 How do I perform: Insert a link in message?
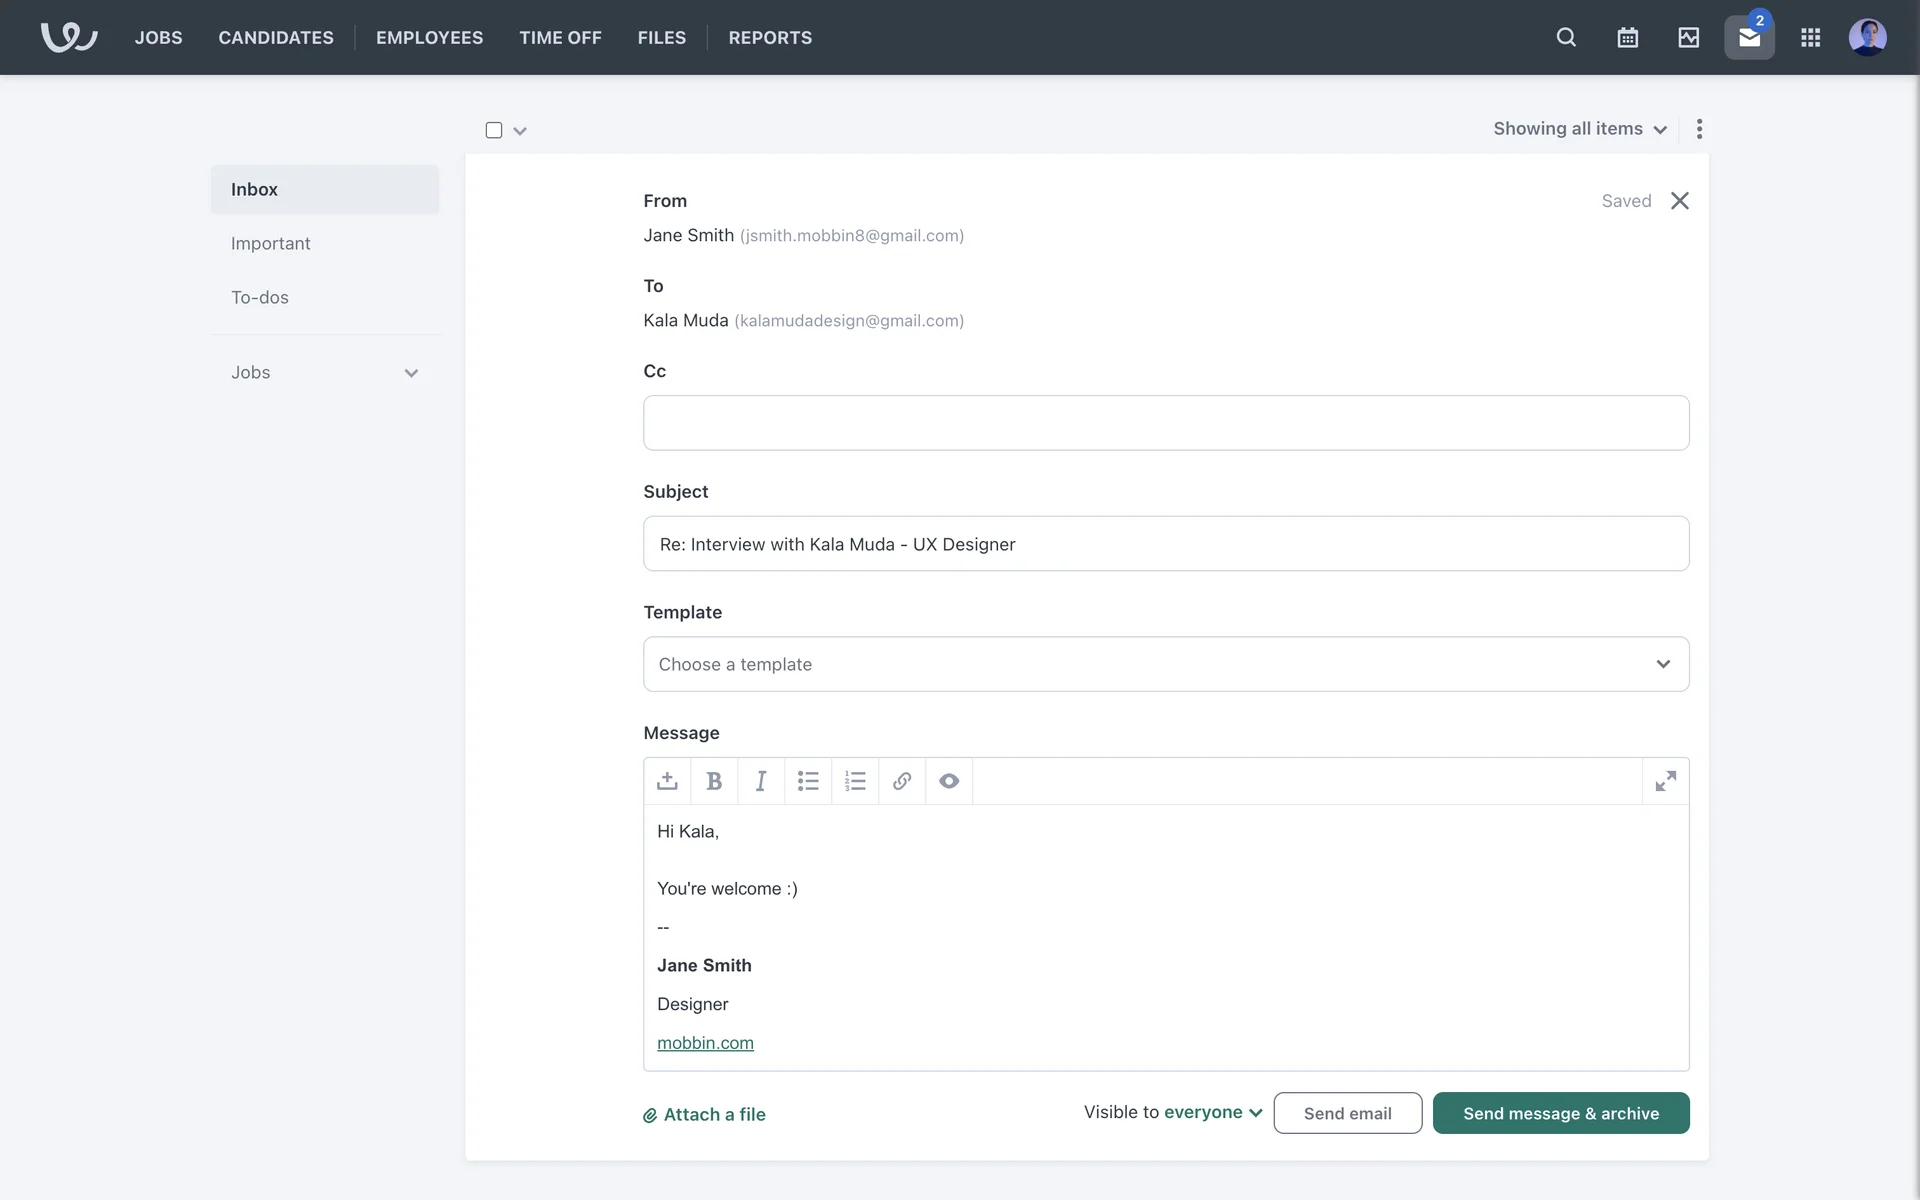click(902, 781)
